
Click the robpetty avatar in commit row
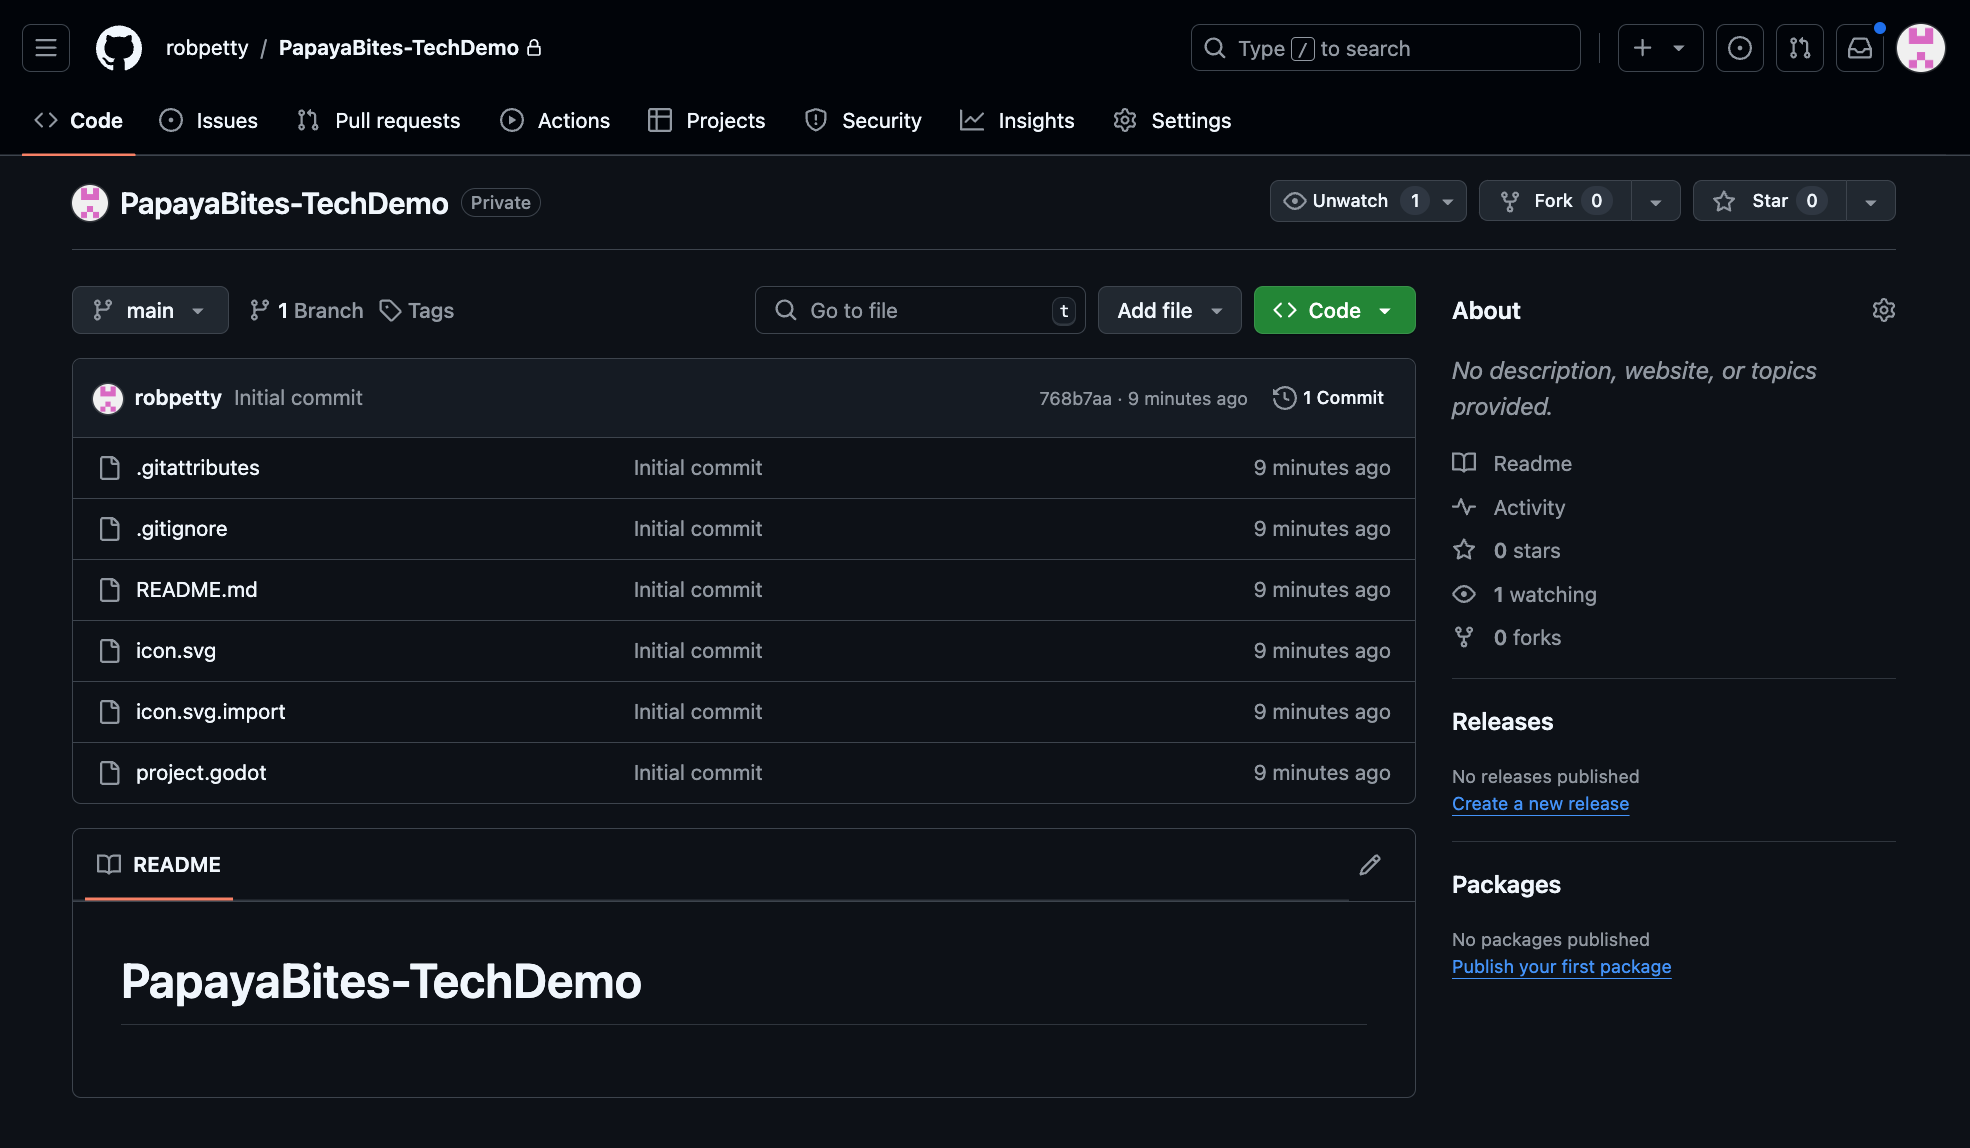(x=108, y=398)
